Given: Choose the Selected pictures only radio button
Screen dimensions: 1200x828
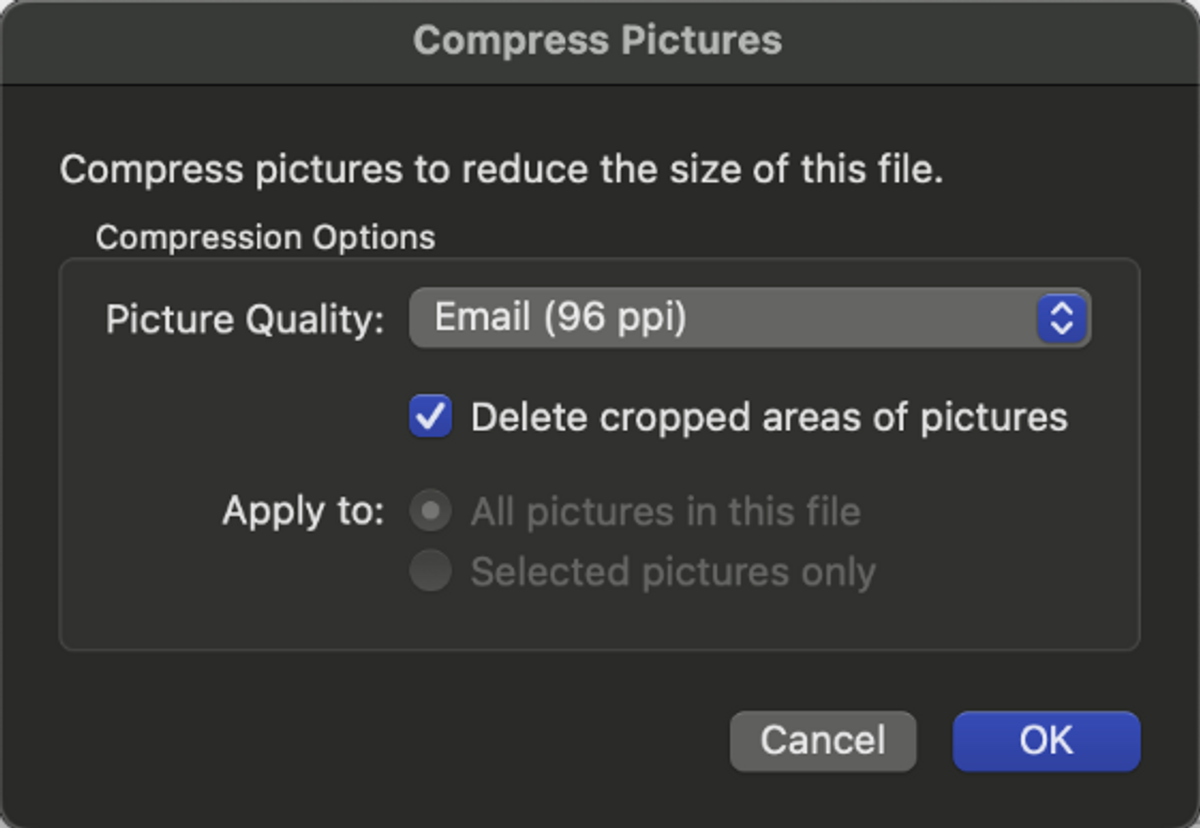Looking at the screenshot, I should 431,572.
